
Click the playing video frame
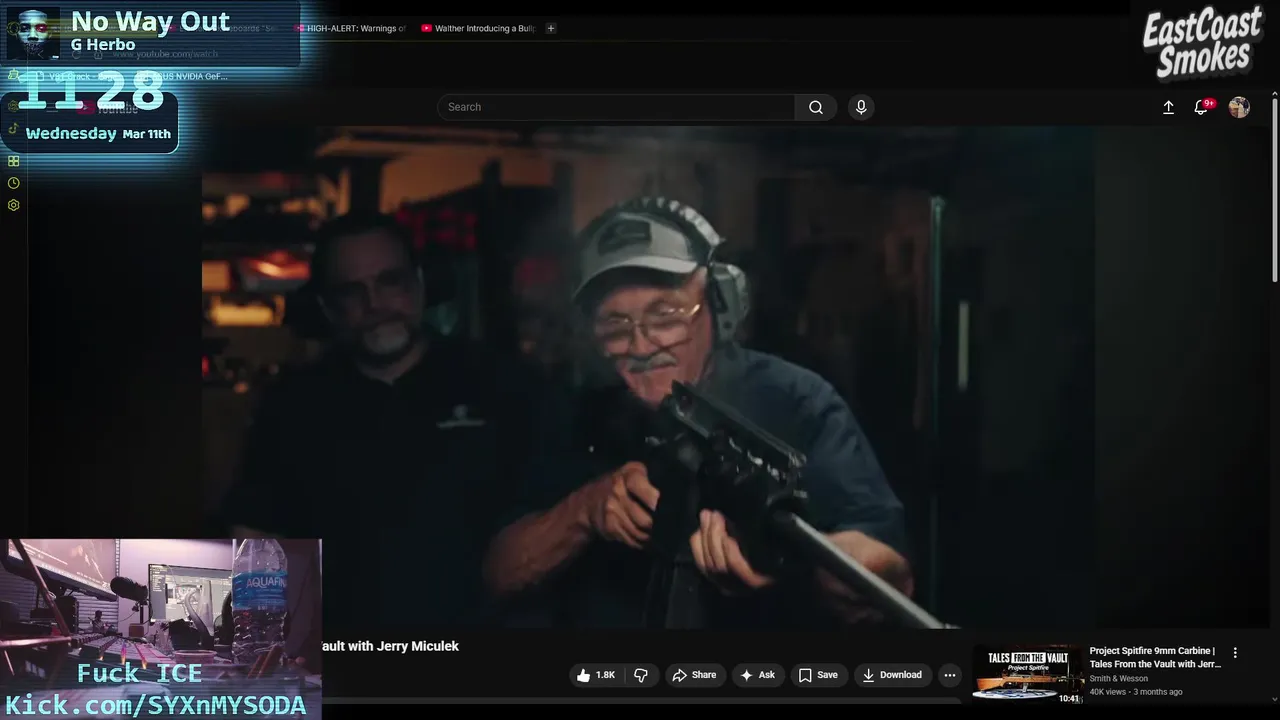click(648, 377)
